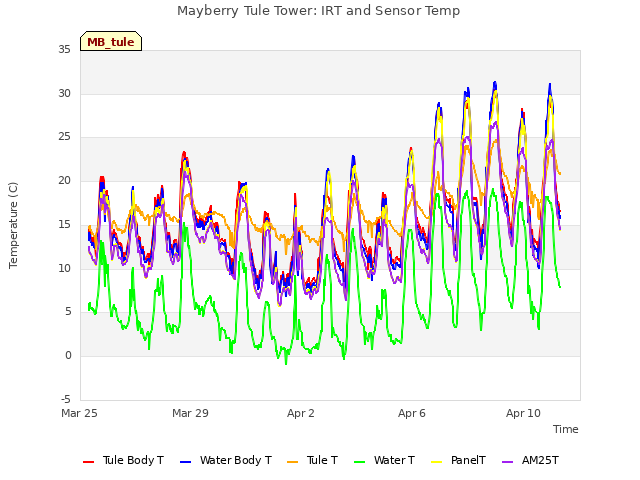Image resolution: width=640 pixels, height=480 pixels.
Task: Click the purple AM25T legend swatch
Action: [507, 462]
